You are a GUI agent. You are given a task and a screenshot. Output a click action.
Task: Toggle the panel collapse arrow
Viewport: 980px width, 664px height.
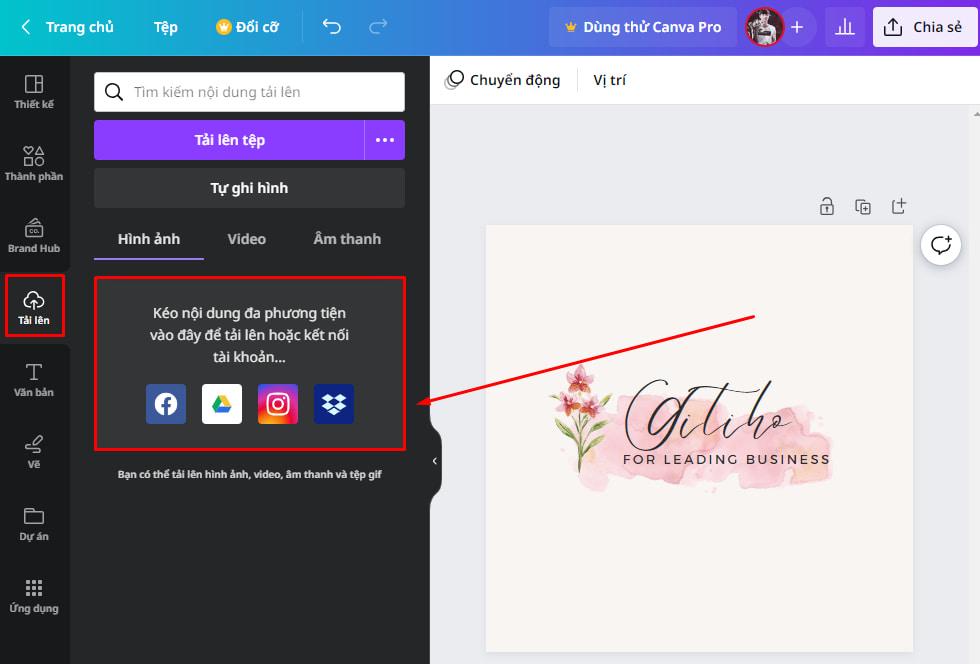pyautogui.click(x=433, y=461)
